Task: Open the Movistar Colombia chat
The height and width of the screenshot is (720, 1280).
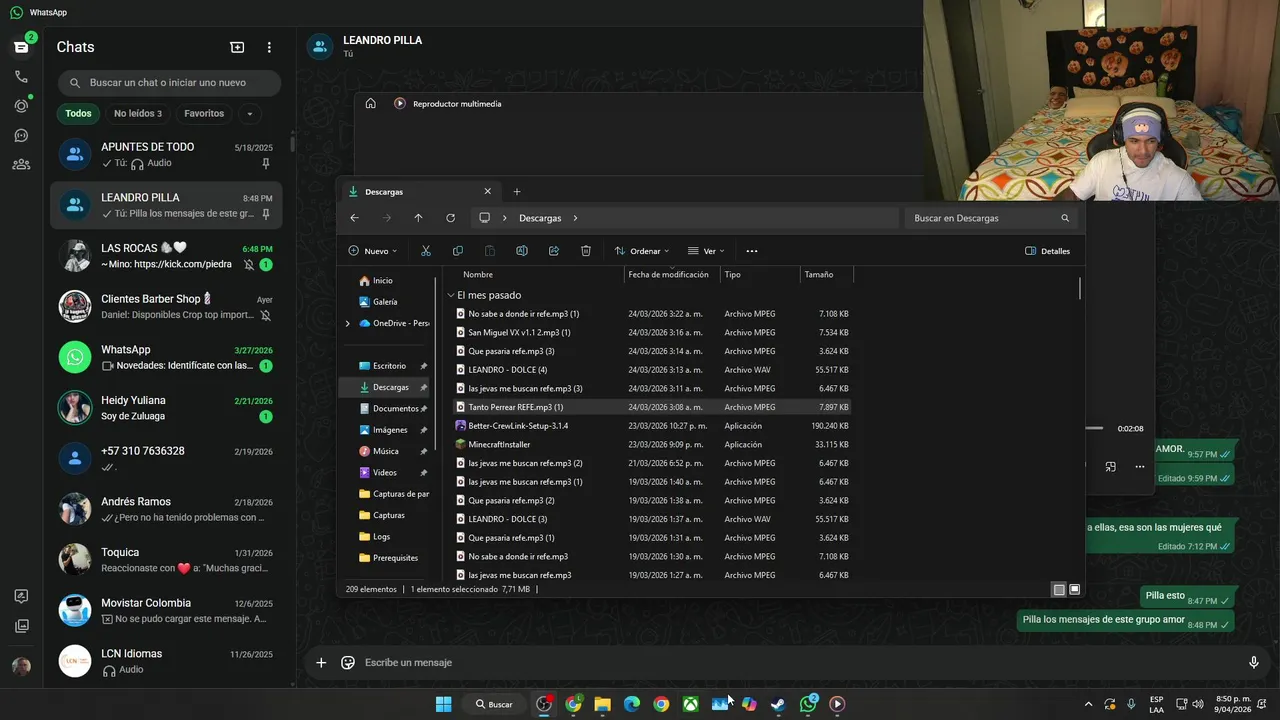Action: (166, 611)
